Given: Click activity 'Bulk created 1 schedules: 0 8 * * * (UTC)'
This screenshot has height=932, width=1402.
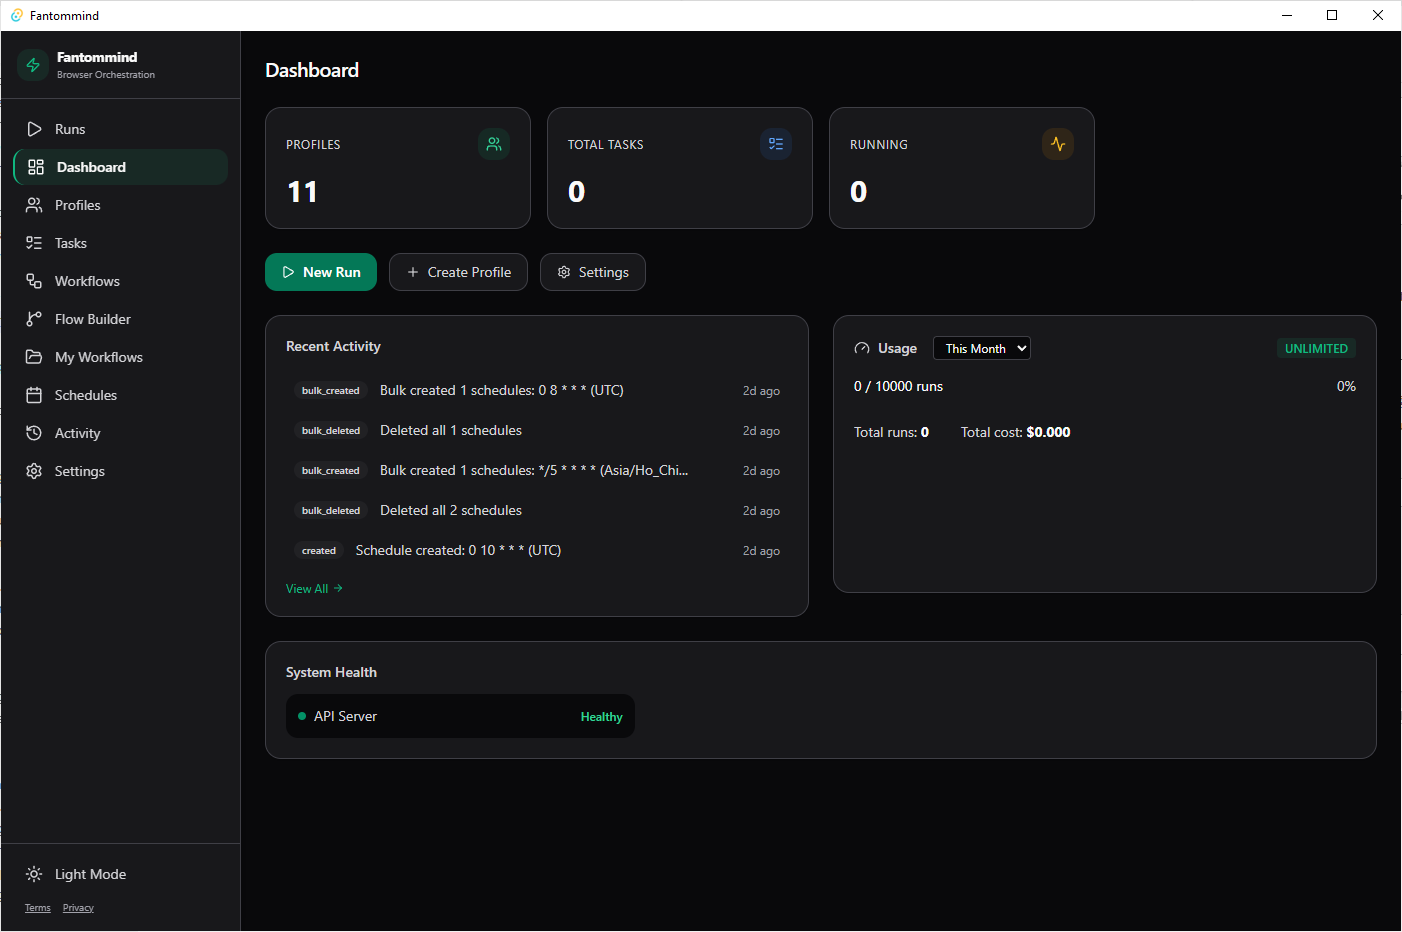Looking at the screenshot, I should pos(536,390).
